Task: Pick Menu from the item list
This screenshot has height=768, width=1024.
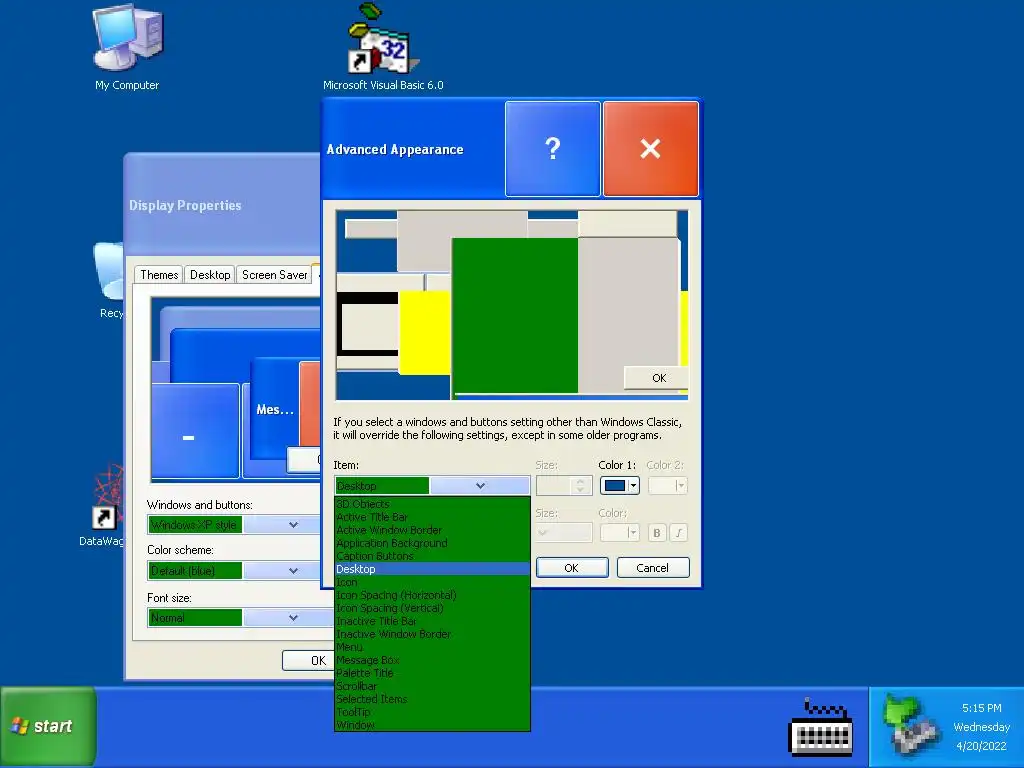Action: [432, 647]
